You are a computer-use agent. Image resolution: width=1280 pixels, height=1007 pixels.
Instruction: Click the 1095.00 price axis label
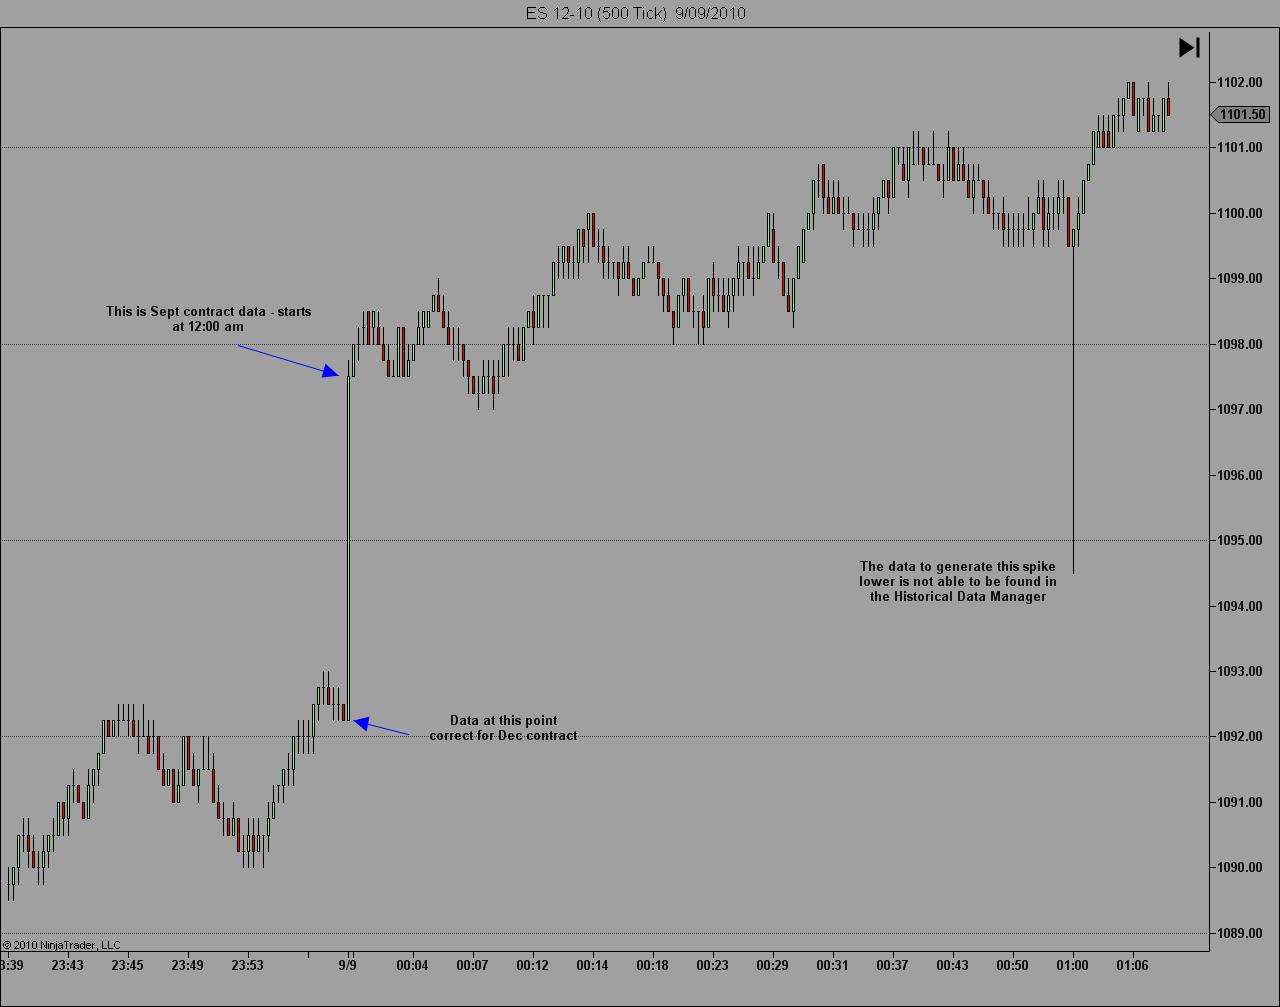(x=1240, y=541)
